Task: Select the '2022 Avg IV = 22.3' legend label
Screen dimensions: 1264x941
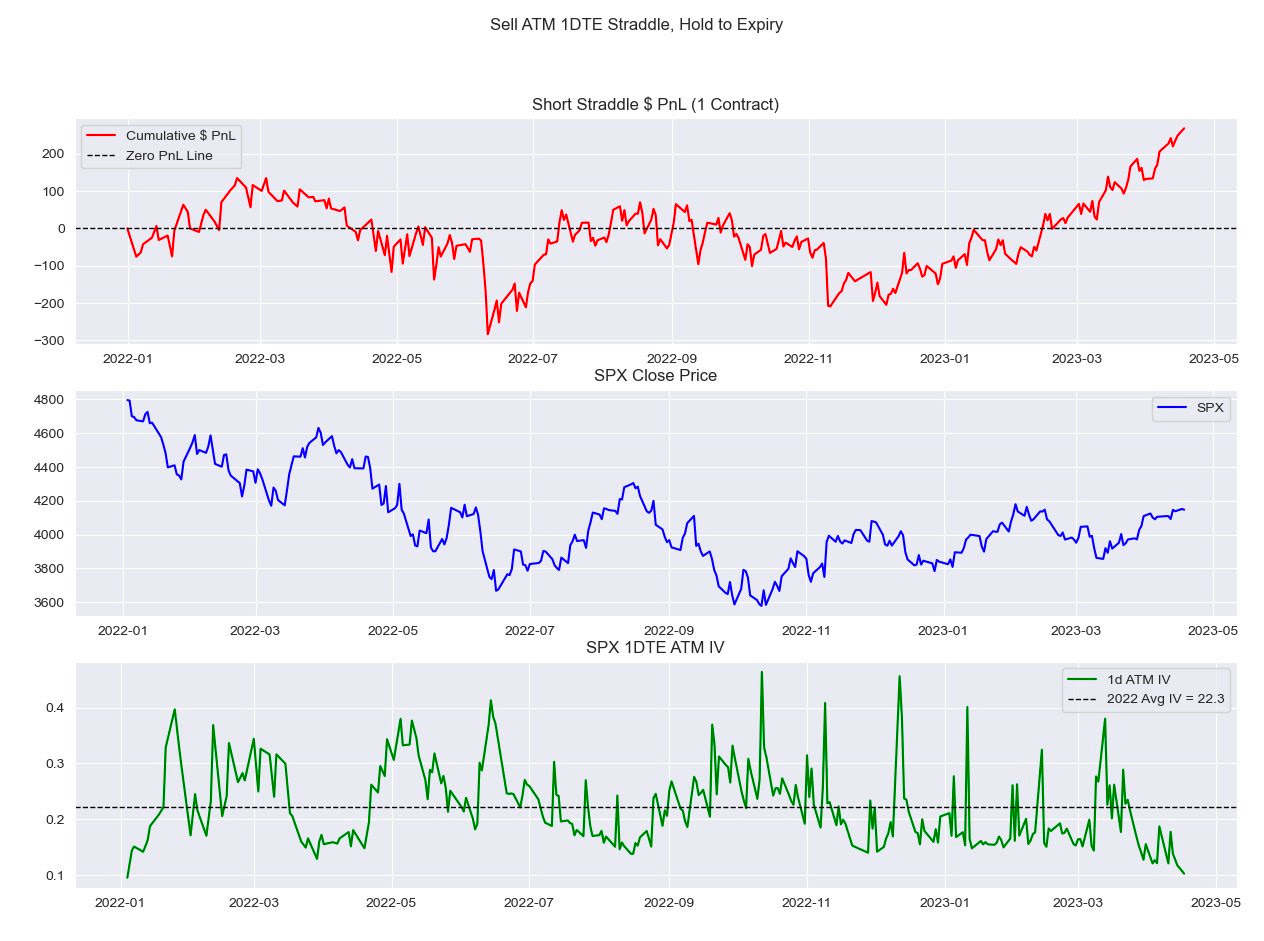Action: [x=1166, y=699]
